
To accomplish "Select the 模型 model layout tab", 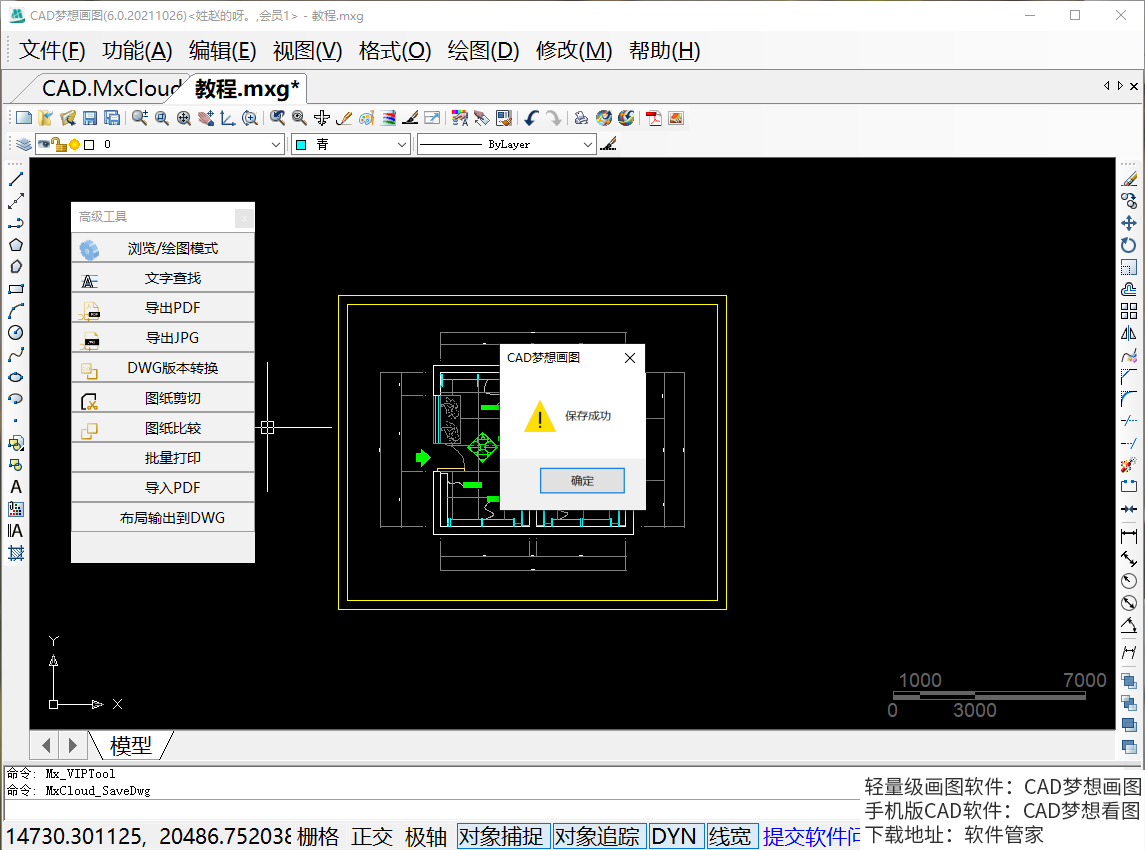I will tap(131, 746).
